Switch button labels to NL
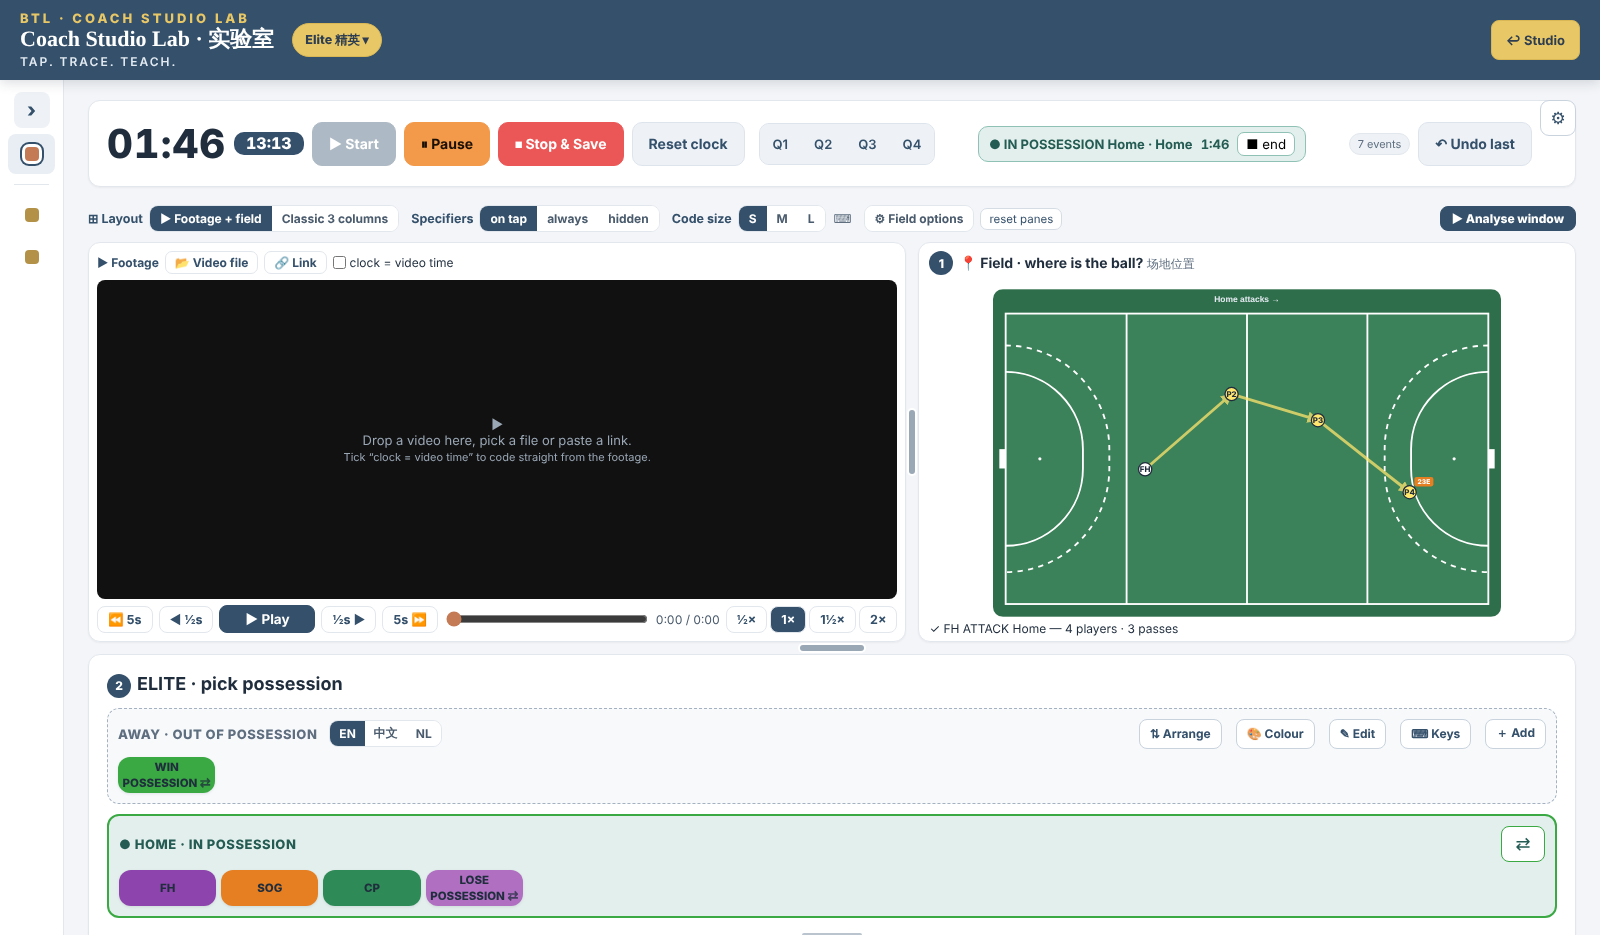 (423, 733)
